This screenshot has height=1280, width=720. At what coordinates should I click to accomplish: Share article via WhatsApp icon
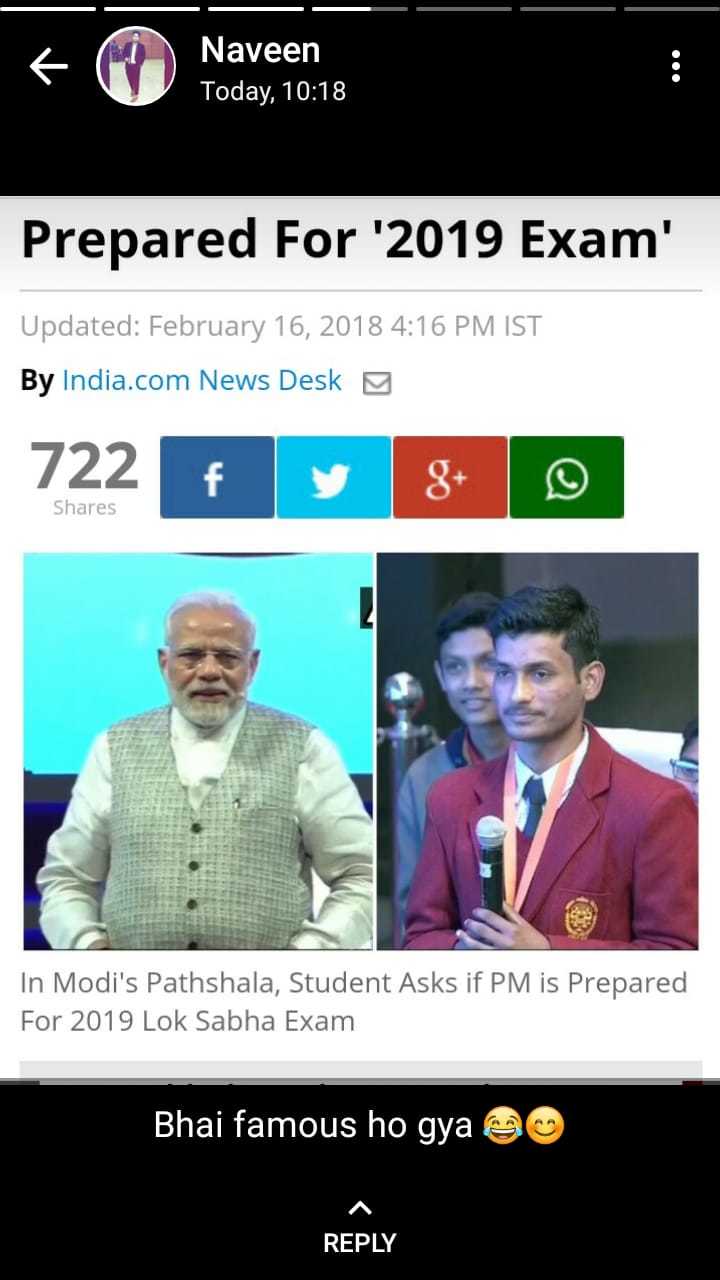(x=566, y=477)
